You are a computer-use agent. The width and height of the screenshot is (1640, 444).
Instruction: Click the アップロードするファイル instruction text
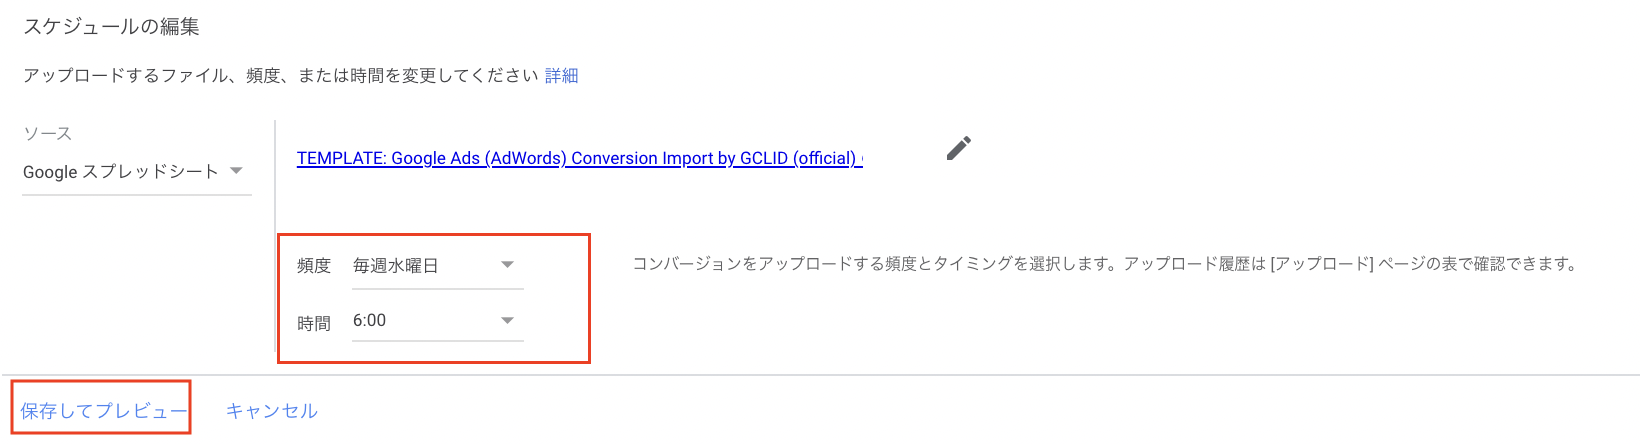tap(281, 76)
